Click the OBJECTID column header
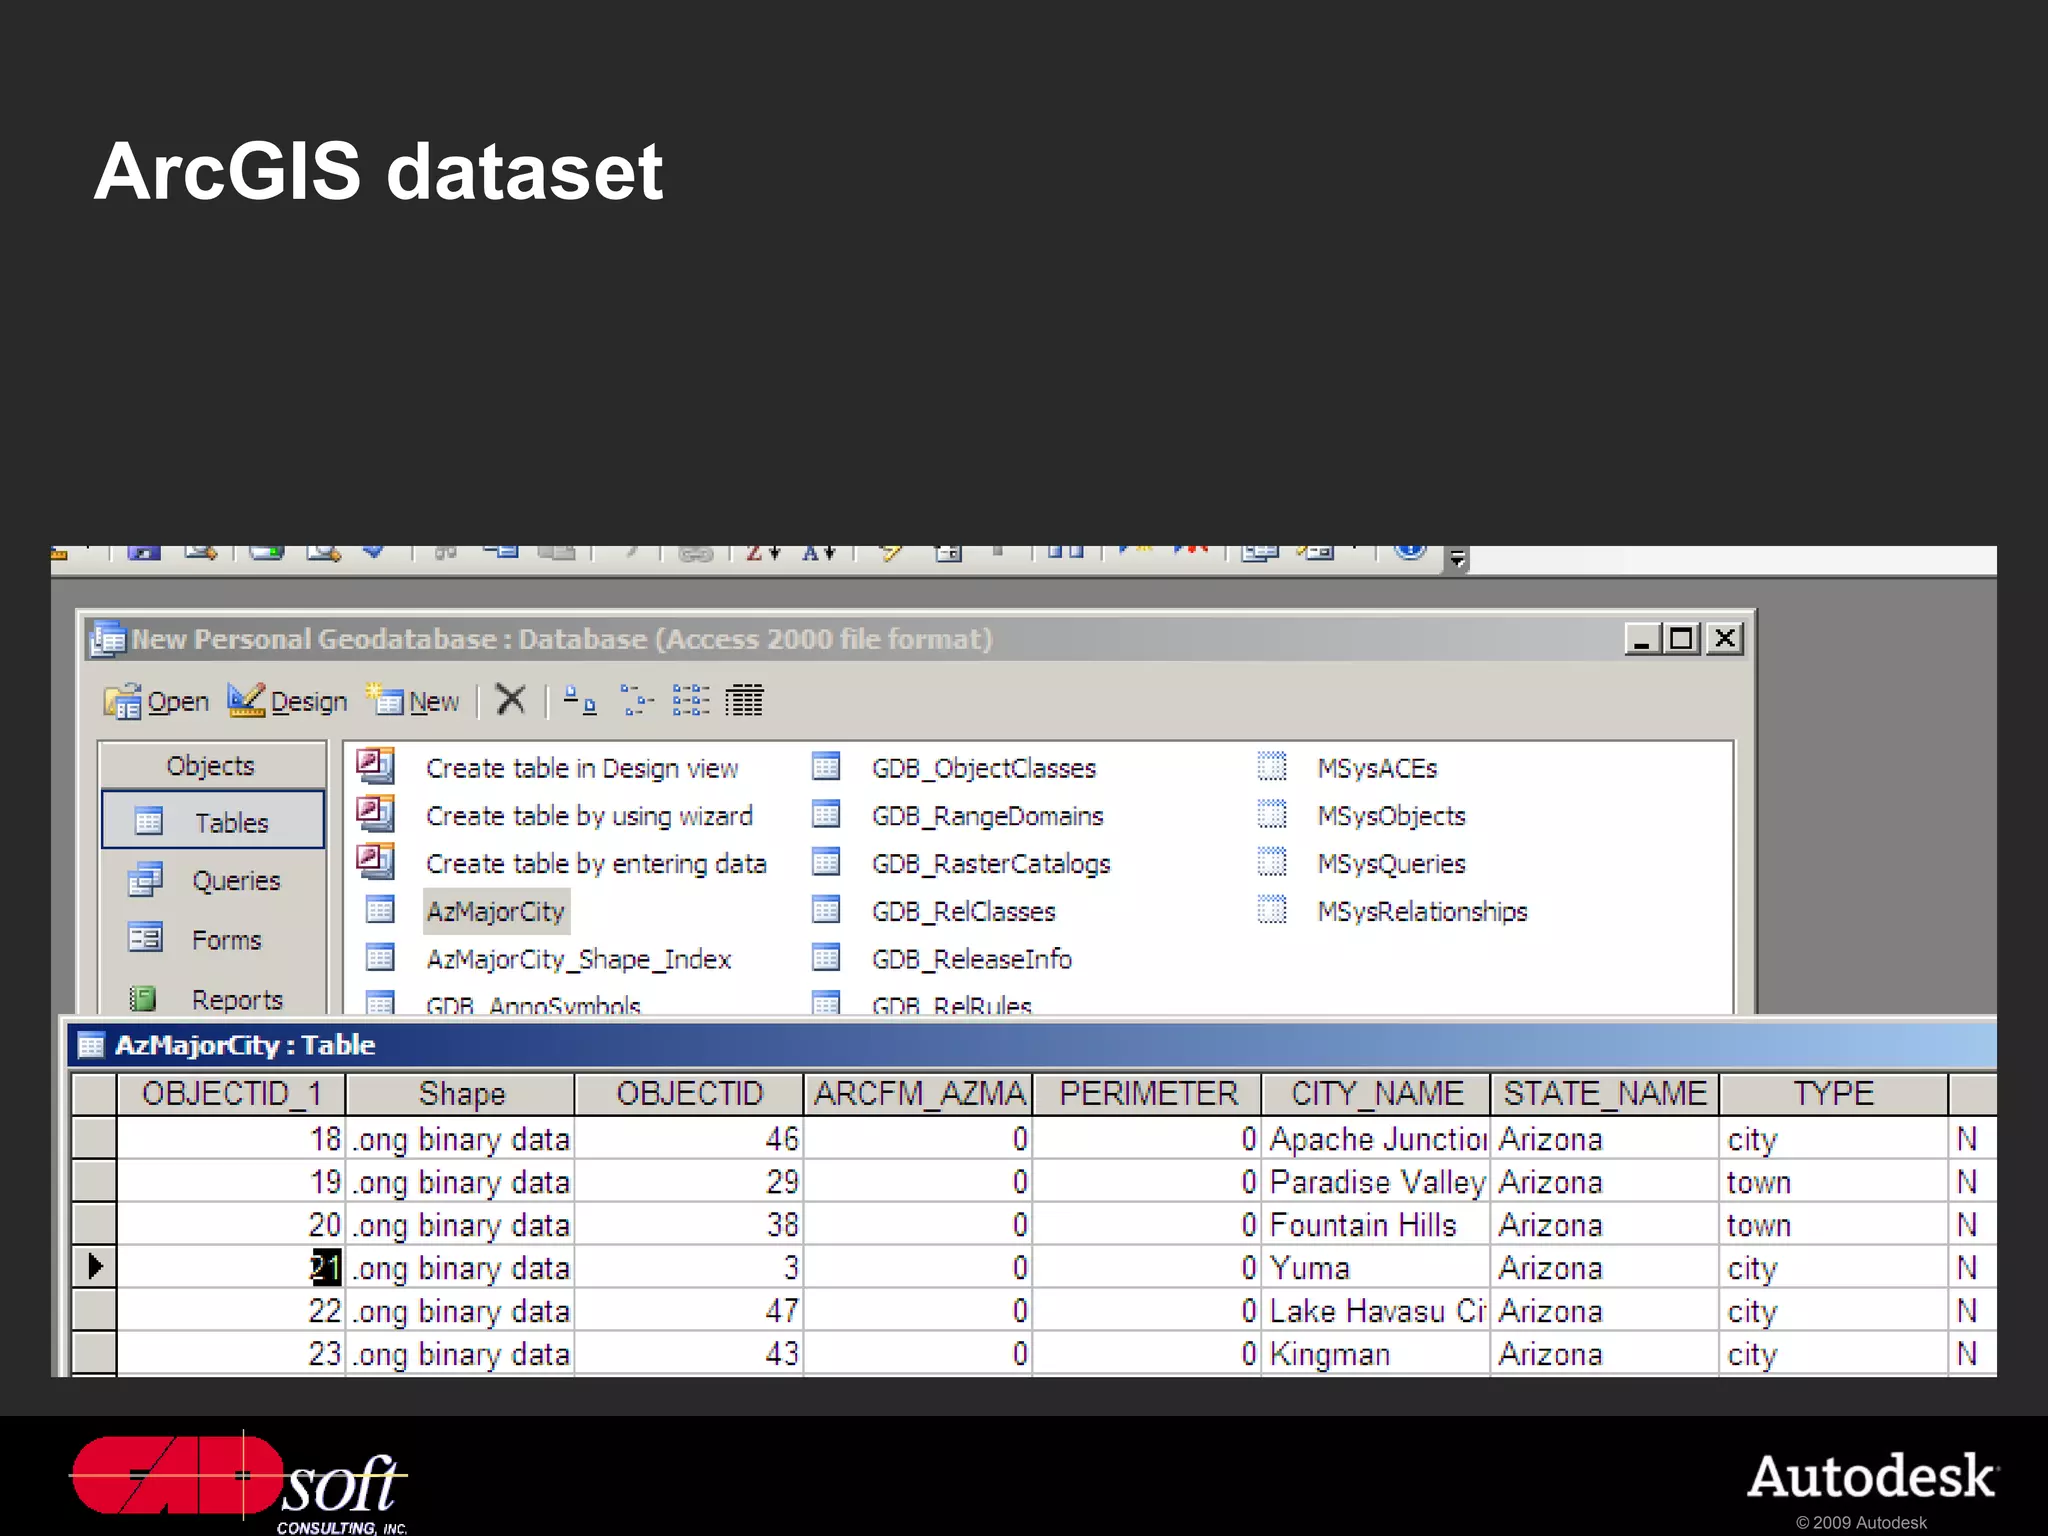Image resolution: width=2048 pixels, height=1536 pixels. (690, 1094)
